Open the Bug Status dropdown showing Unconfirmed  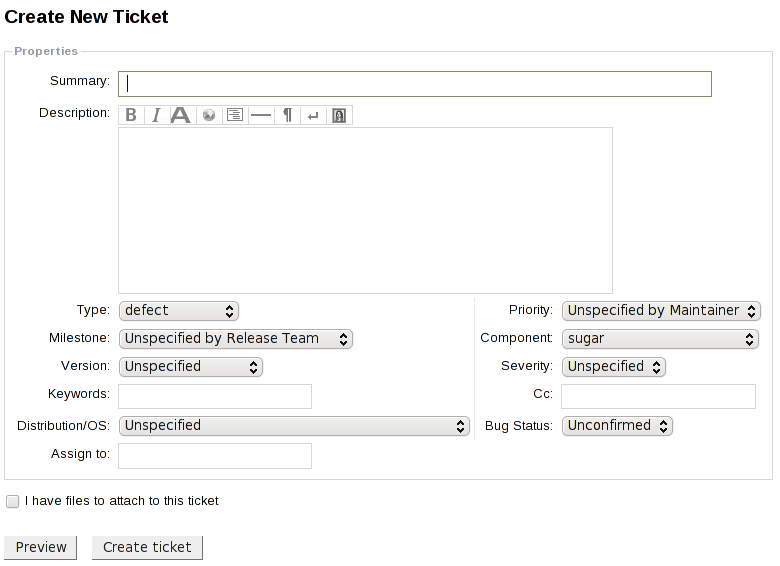(x=616, y=426)
